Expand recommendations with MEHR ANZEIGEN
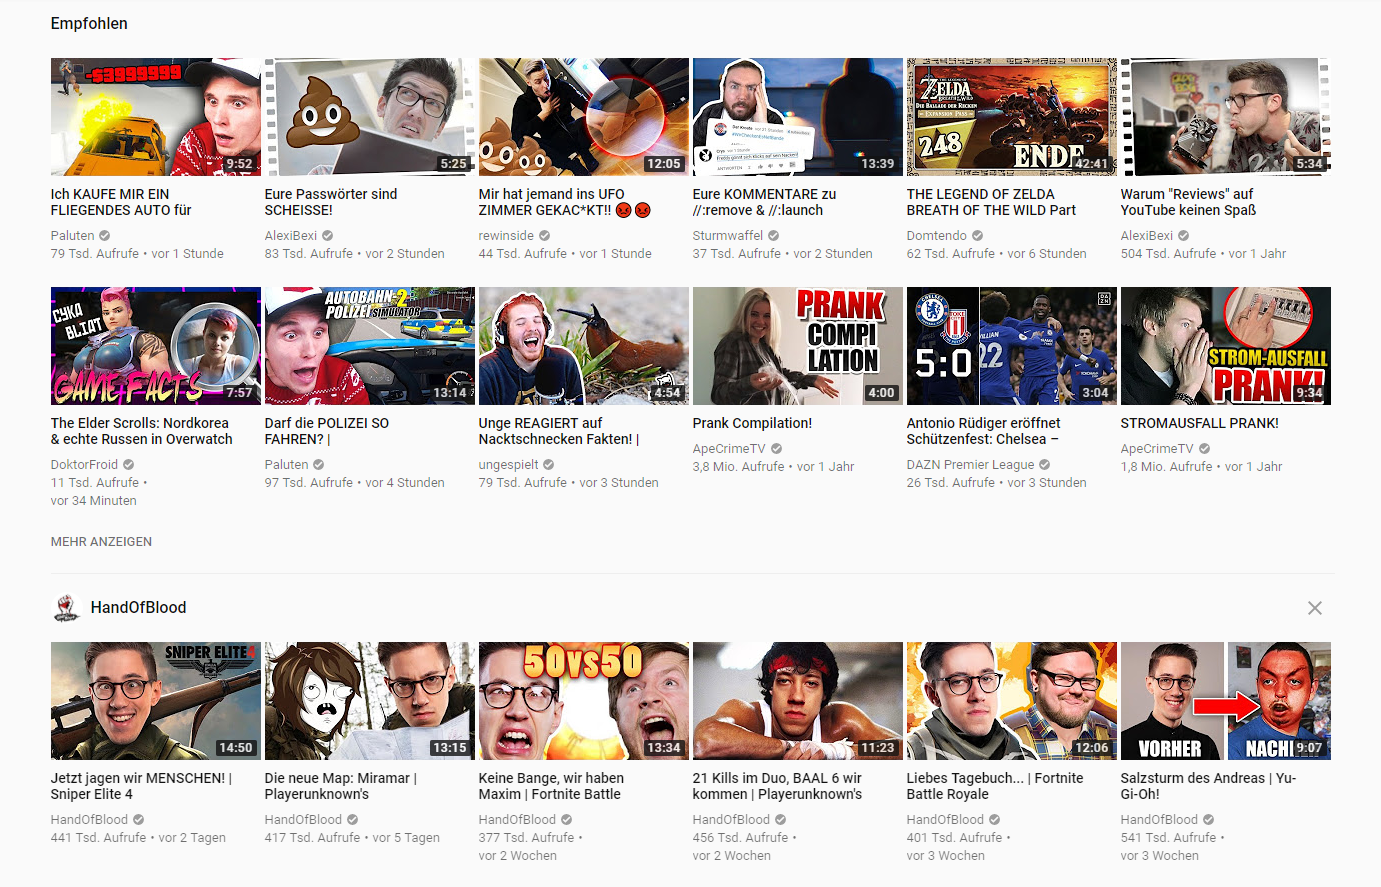Screen dimensions: 1381x887 pos(101,542)
